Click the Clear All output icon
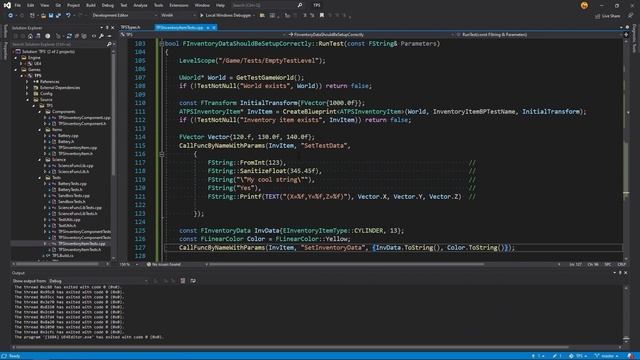 pos(183,281)
